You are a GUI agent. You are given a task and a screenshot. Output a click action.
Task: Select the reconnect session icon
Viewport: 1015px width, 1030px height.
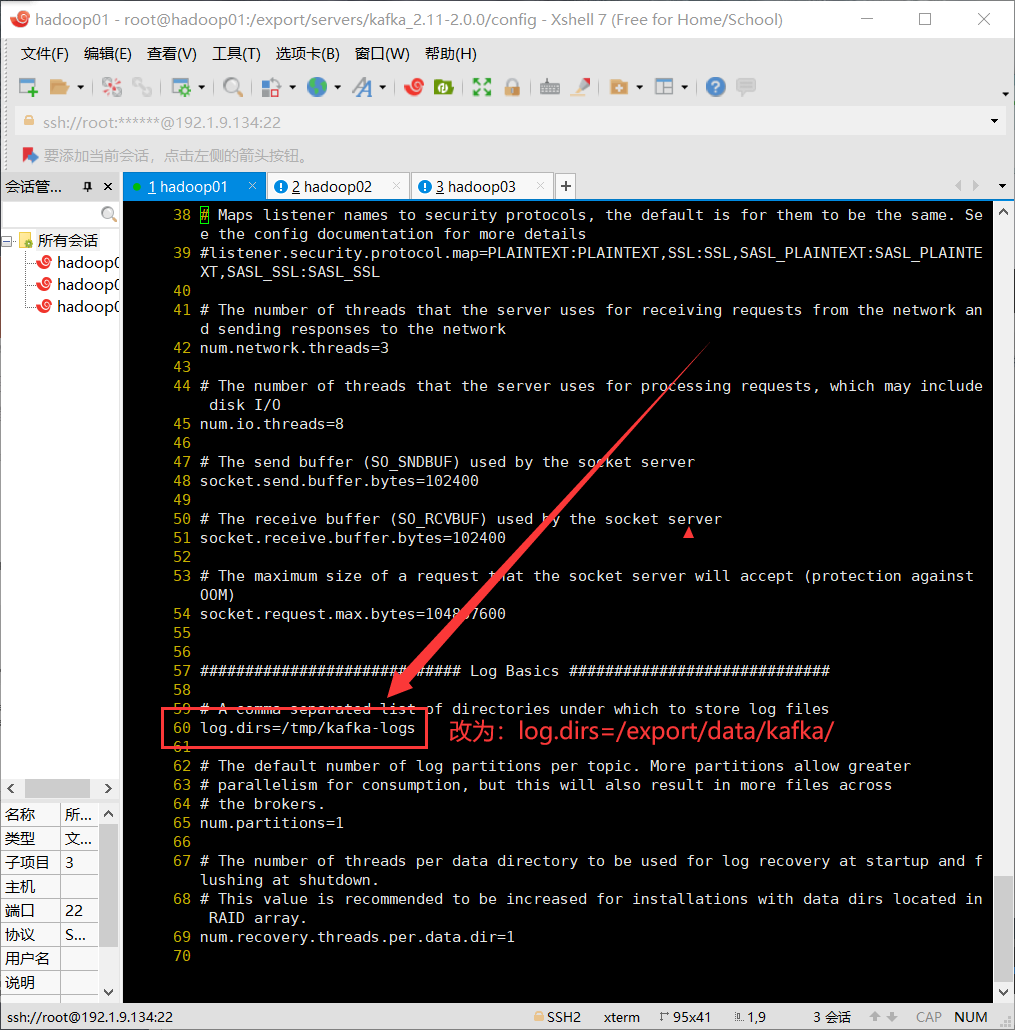click(x=141, y=87)
